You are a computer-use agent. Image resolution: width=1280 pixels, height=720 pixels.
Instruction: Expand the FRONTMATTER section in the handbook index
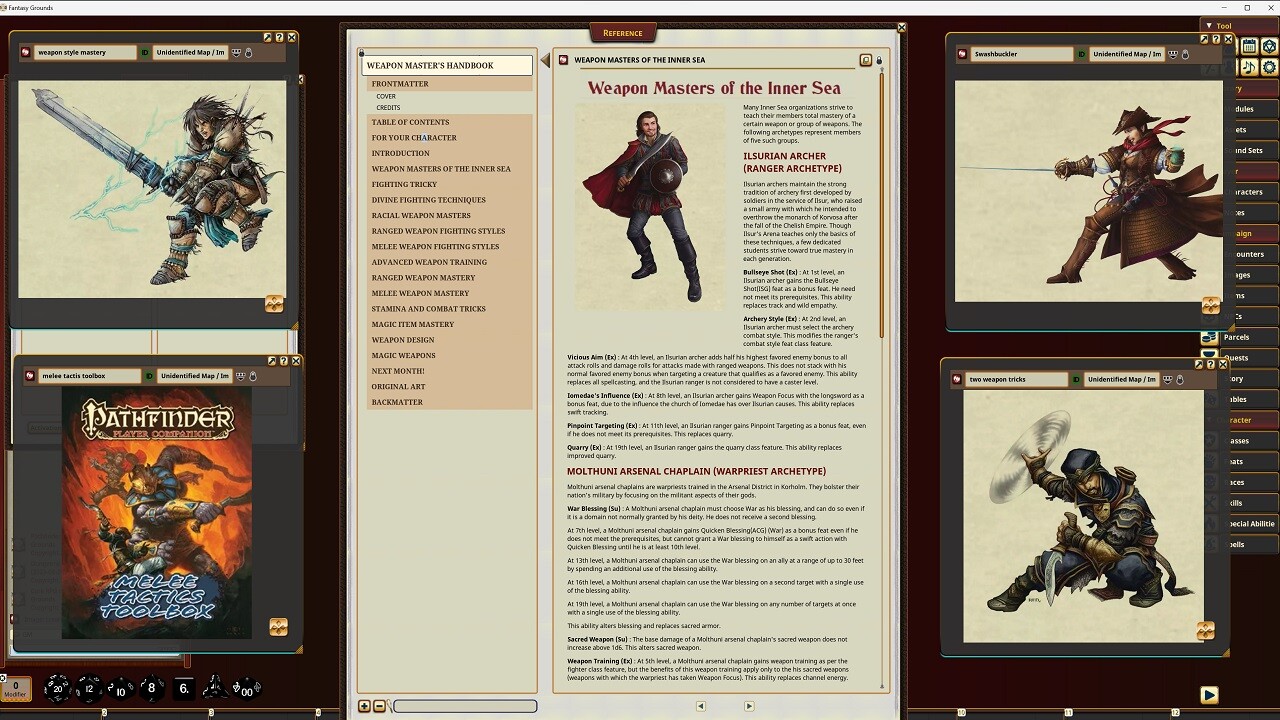click(x=400, y=83)
